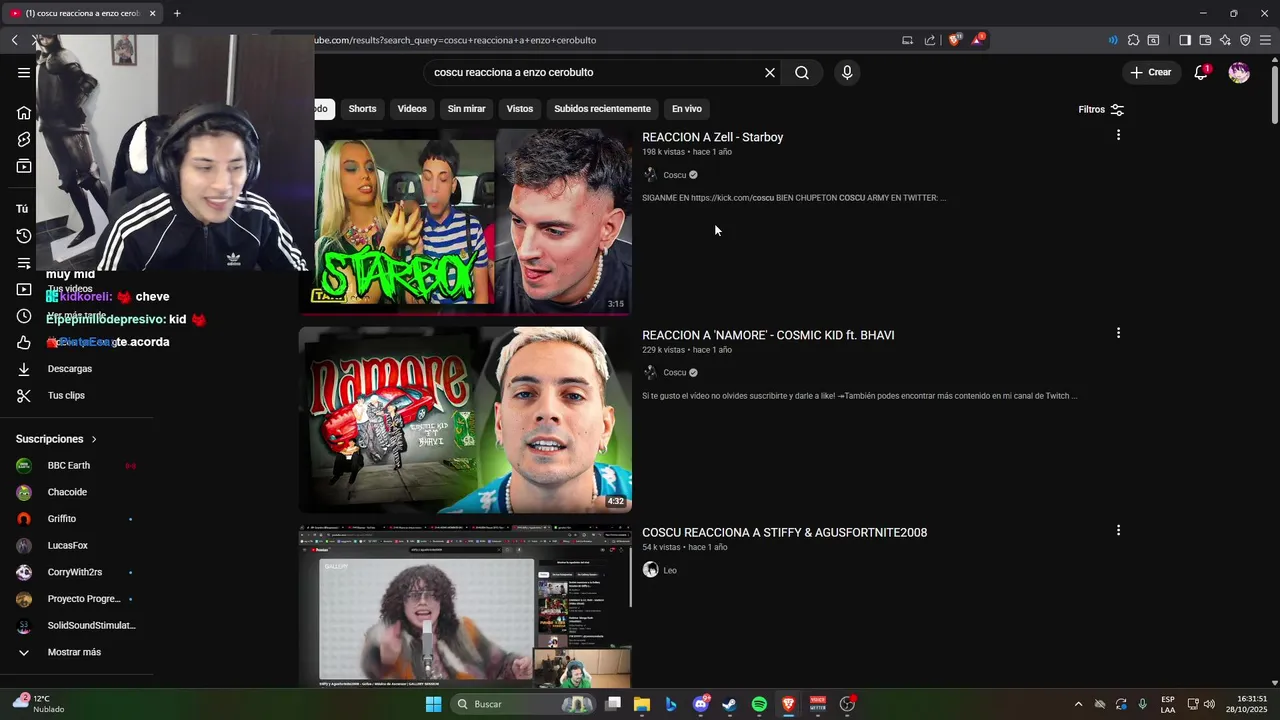The image size is (1280, 720).
Task: Open Spotify from the taskbar
Action: pyautogui.click(x=759, y=704)
